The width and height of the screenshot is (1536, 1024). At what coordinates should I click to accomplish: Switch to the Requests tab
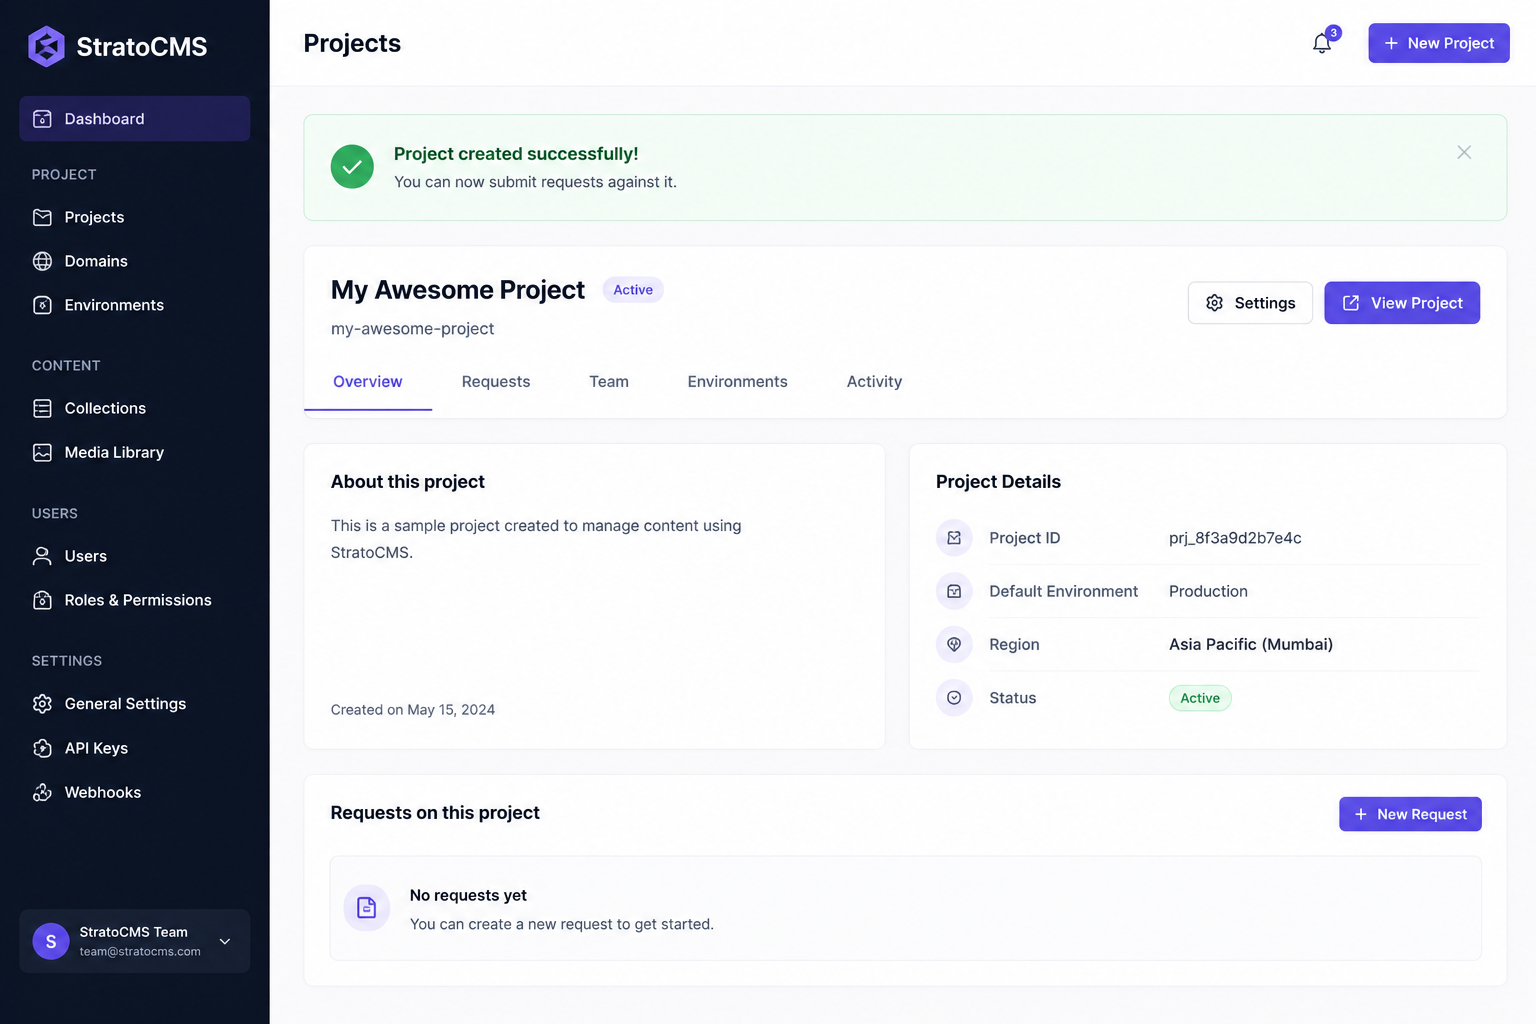pyautogui.click(x=496, y=382)
